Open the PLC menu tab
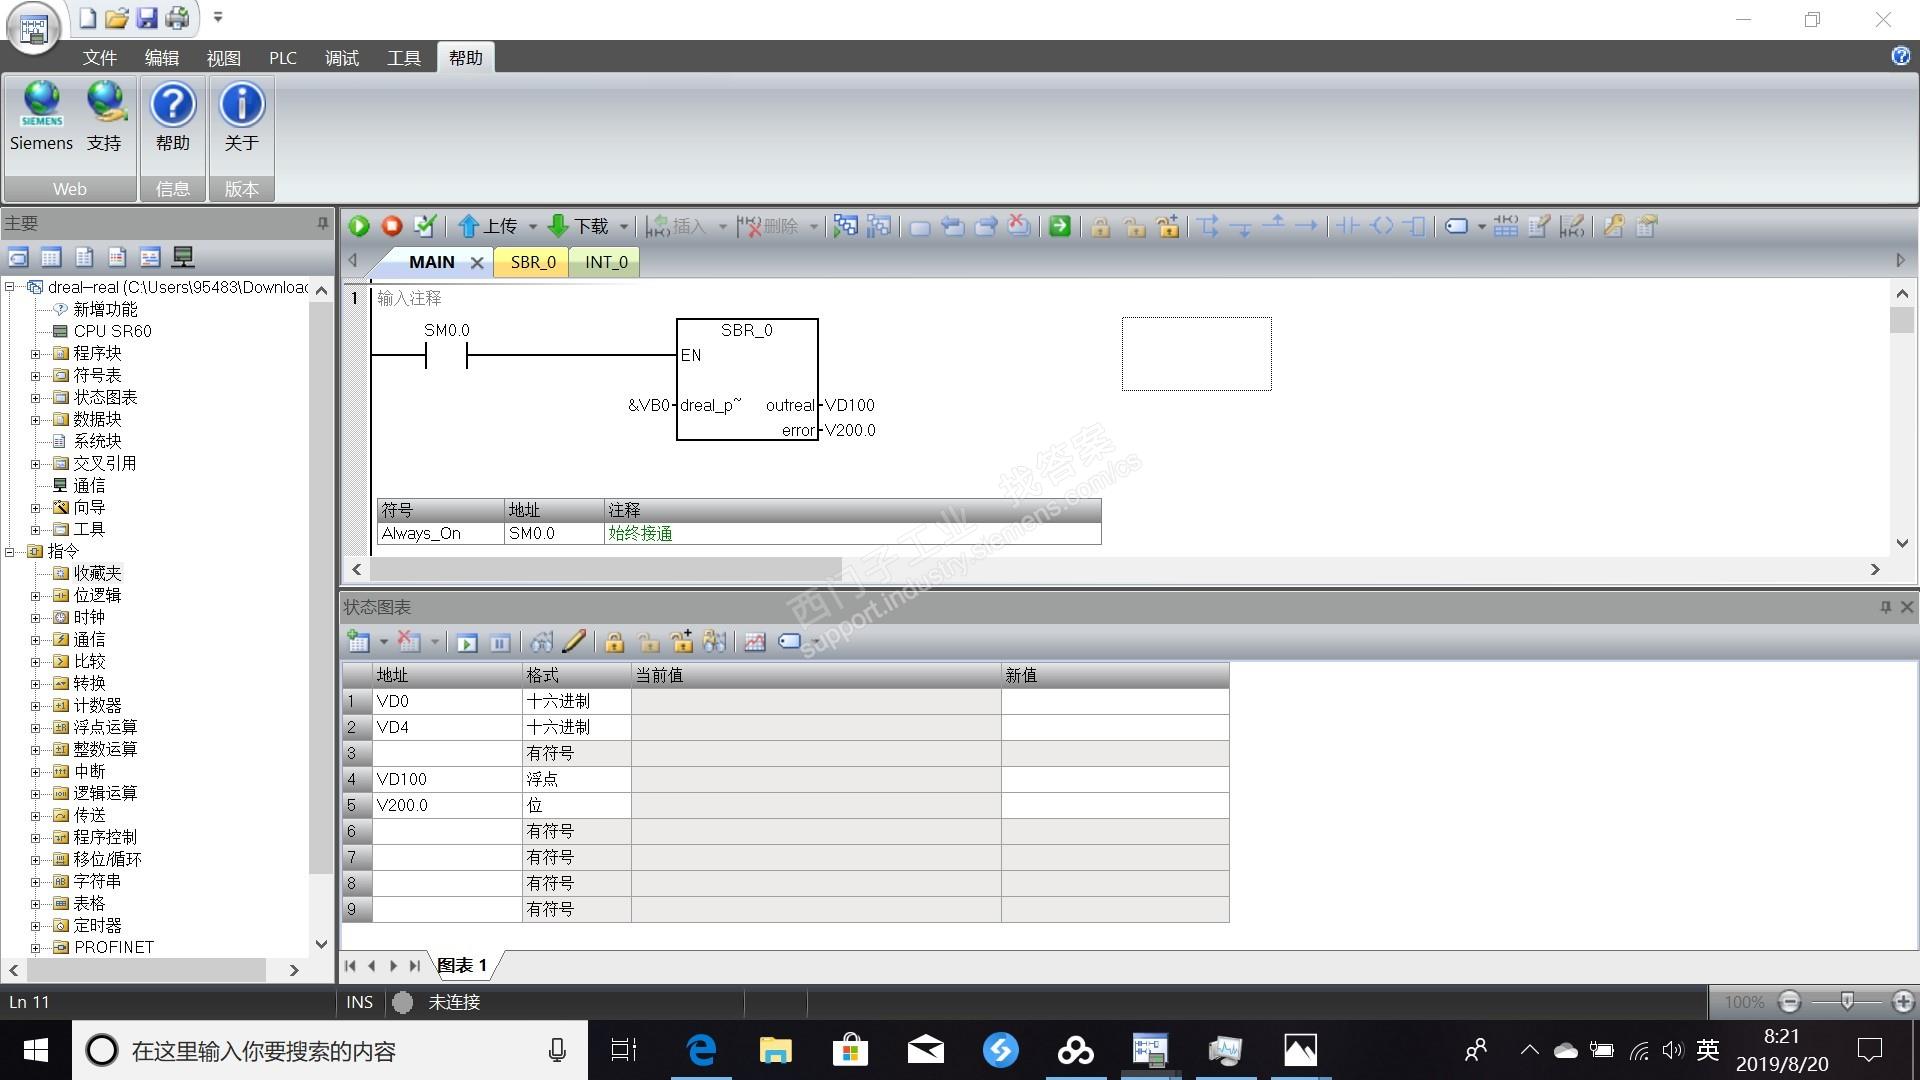The width and height of the screenshot is (1920, 1080). pyautogui.click(x=282, y=58)
